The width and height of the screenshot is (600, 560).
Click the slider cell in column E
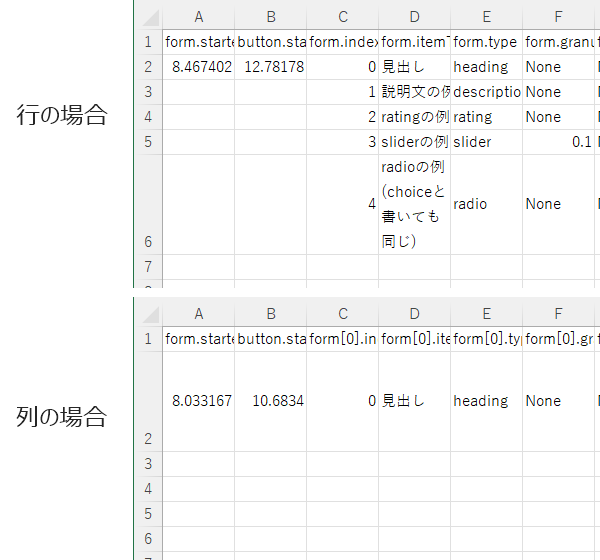[x=486, y=142]
